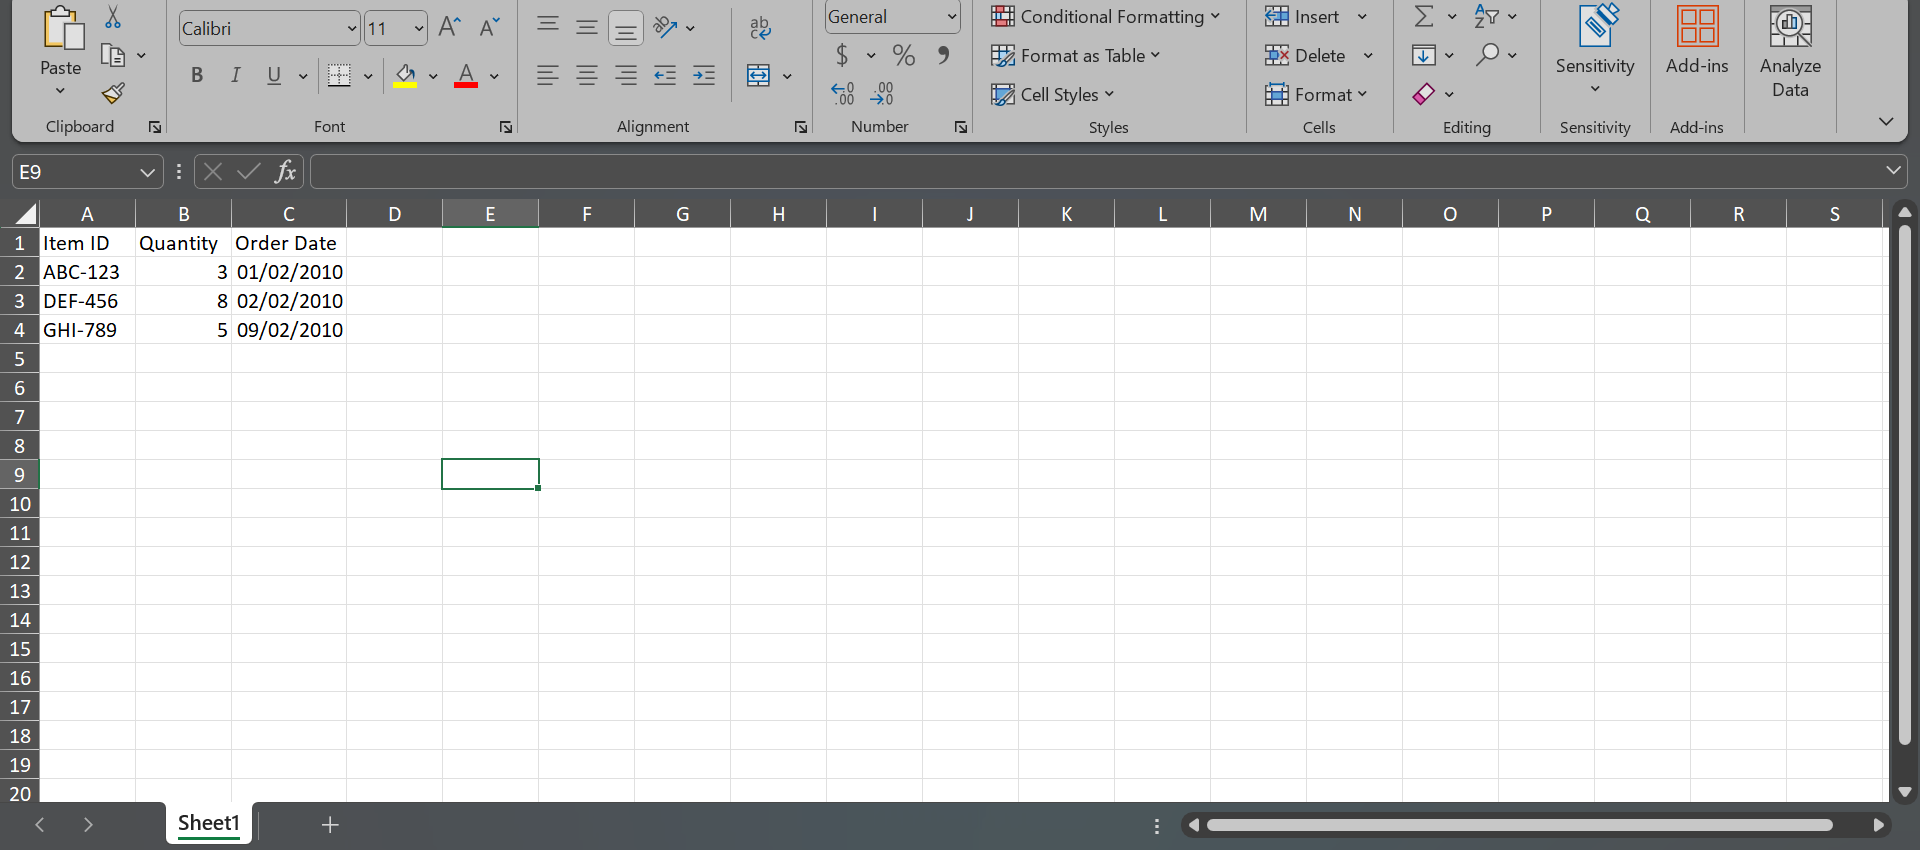Viewport: 1920px width, 850px height.
Task: Increase font size with larger A icon
Action: pos(450,27)
